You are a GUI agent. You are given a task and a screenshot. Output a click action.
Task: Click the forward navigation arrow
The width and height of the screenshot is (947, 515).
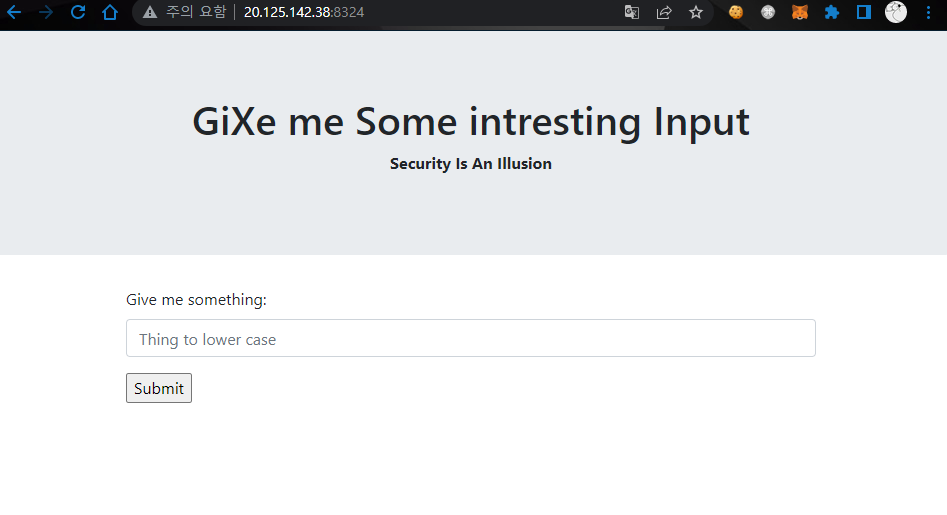click(x=46, y=12)
